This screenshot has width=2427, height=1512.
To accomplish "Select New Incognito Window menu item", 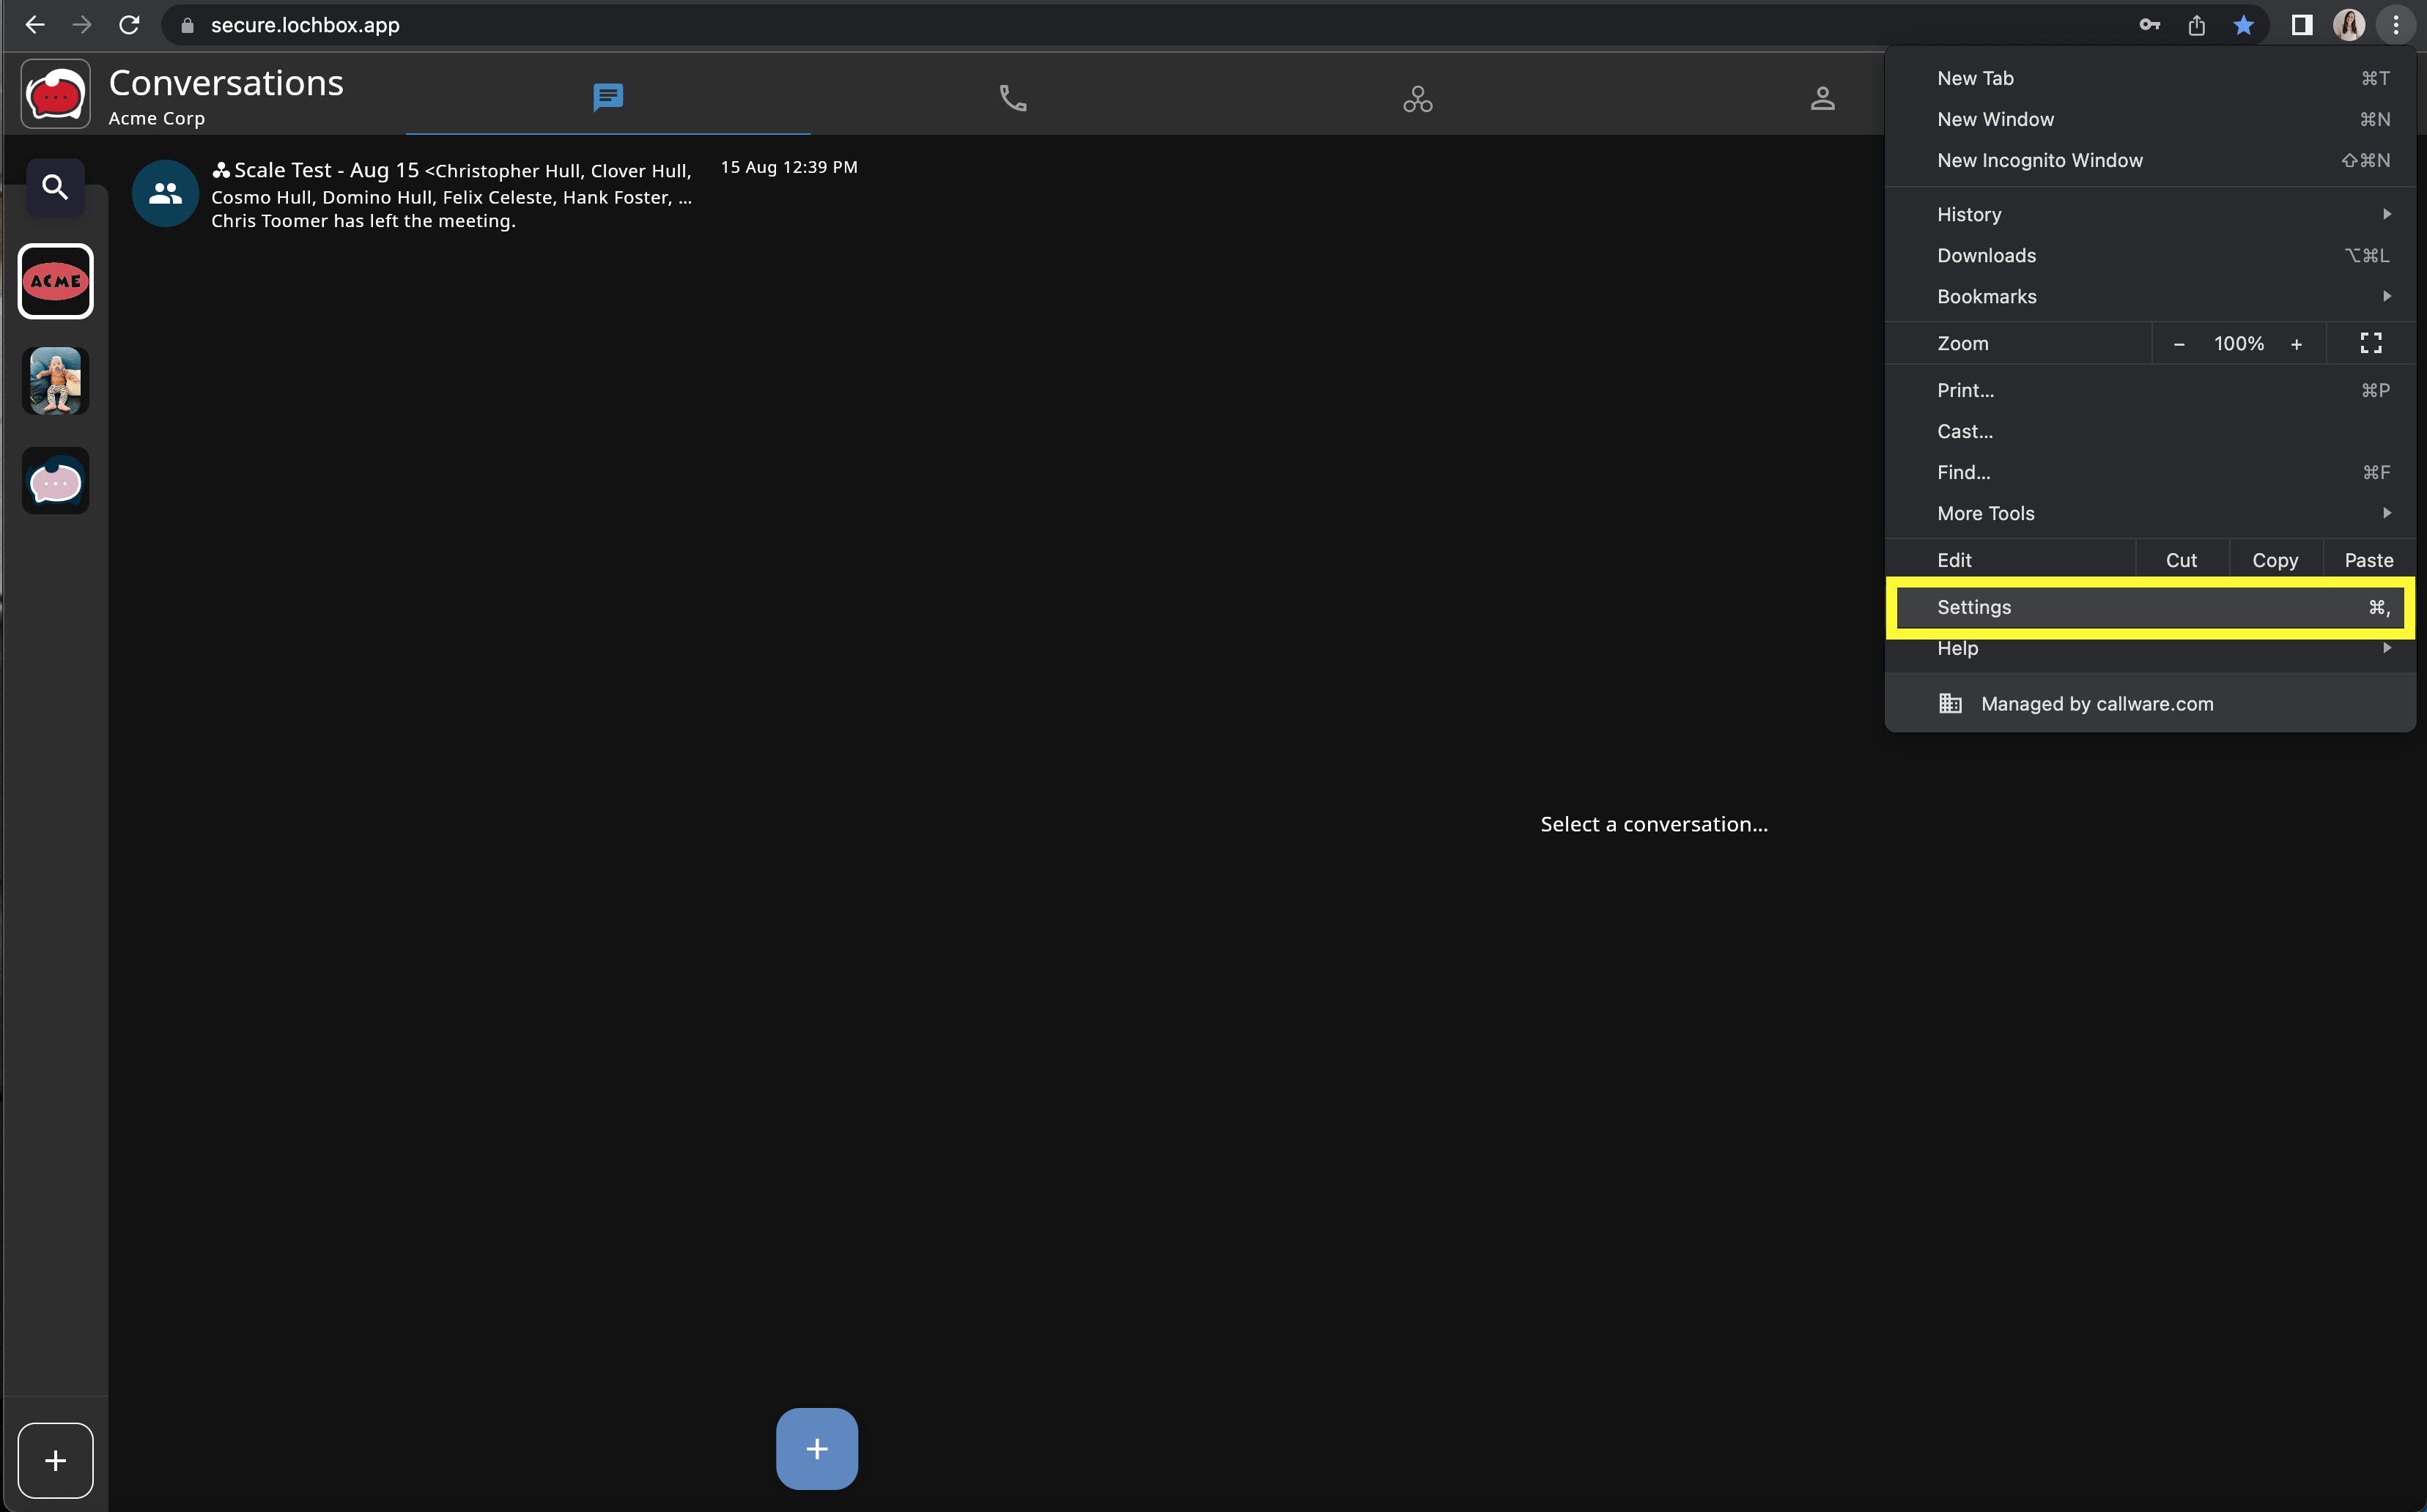I will click(2040, 160).
